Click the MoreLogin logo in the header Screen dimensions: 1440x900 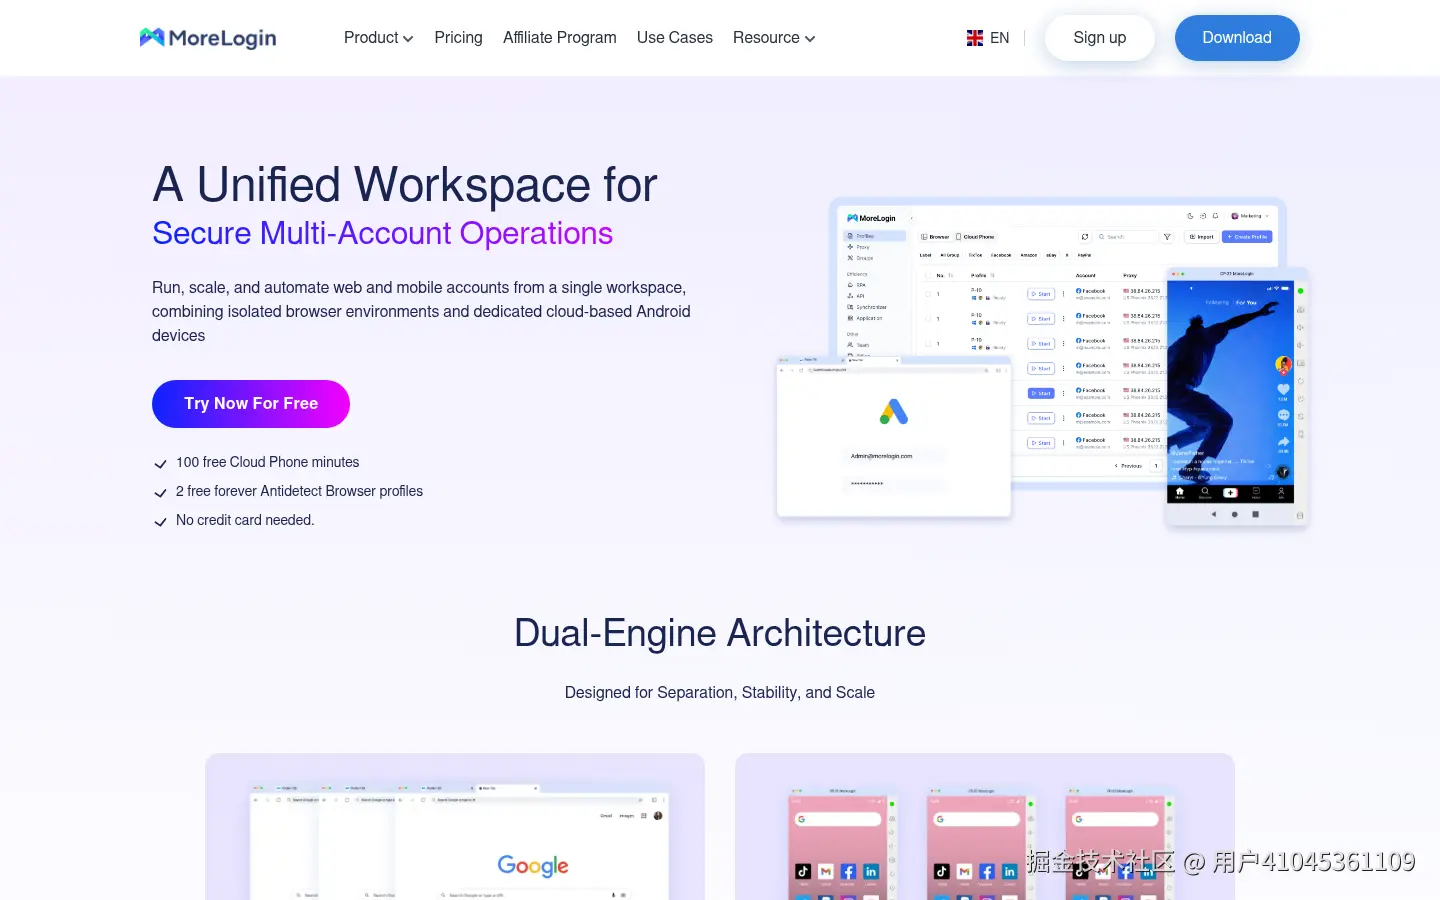(208, 38)
